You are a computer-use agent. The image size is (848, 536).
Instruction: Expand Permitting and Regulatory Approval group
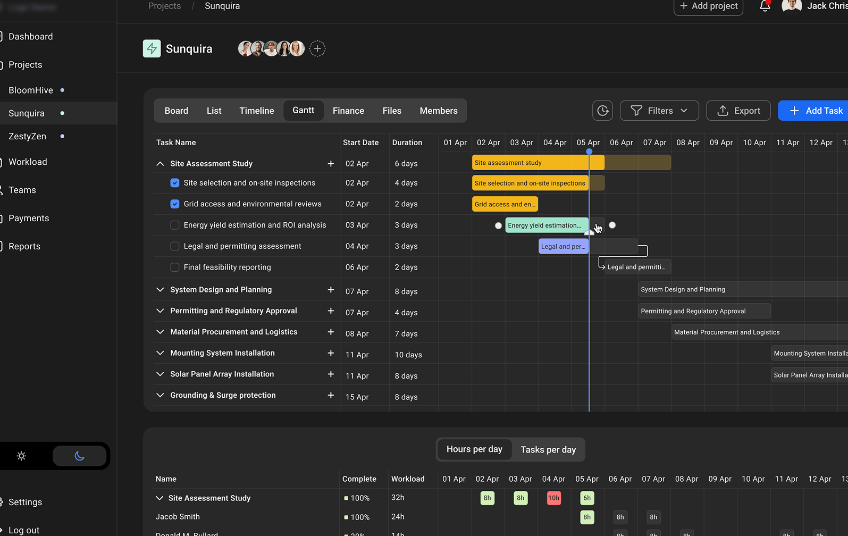[x=160, y=311]
